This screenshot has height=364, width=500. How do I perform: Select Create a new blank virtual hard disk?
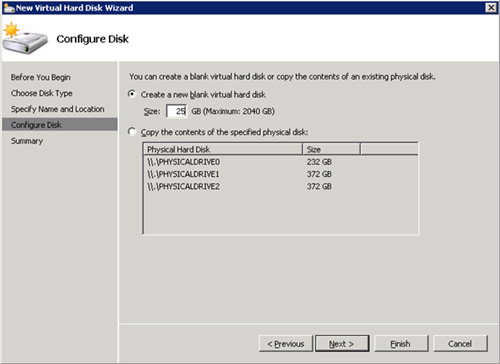coord(132,94)
